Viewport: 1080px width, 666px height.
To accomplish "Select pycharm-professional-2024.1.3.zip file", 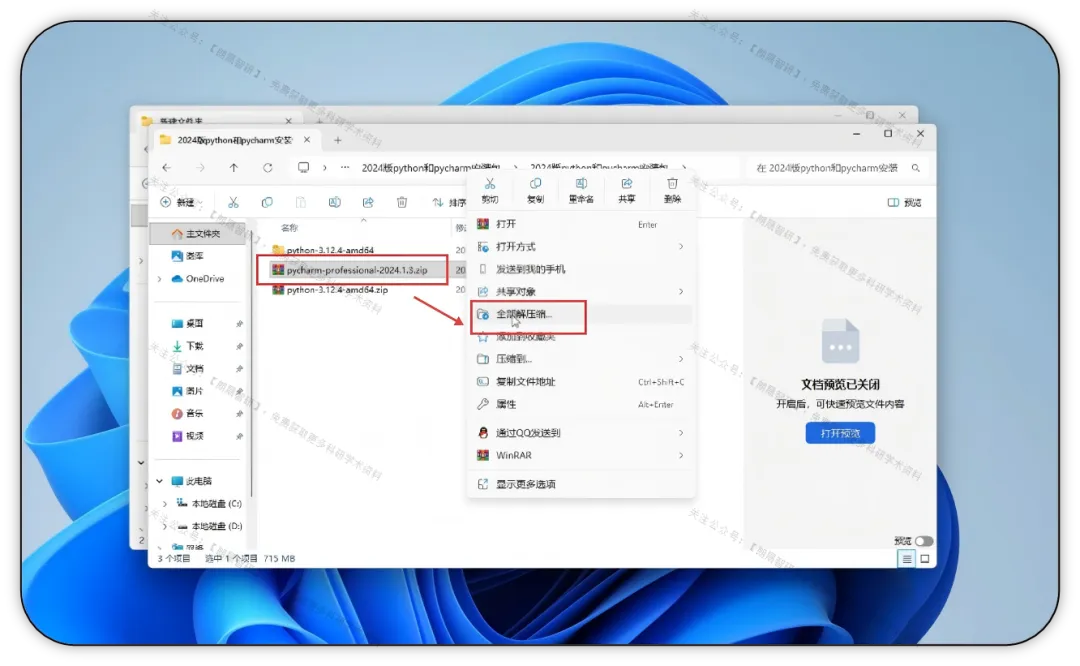I will (x=349, y=270).
